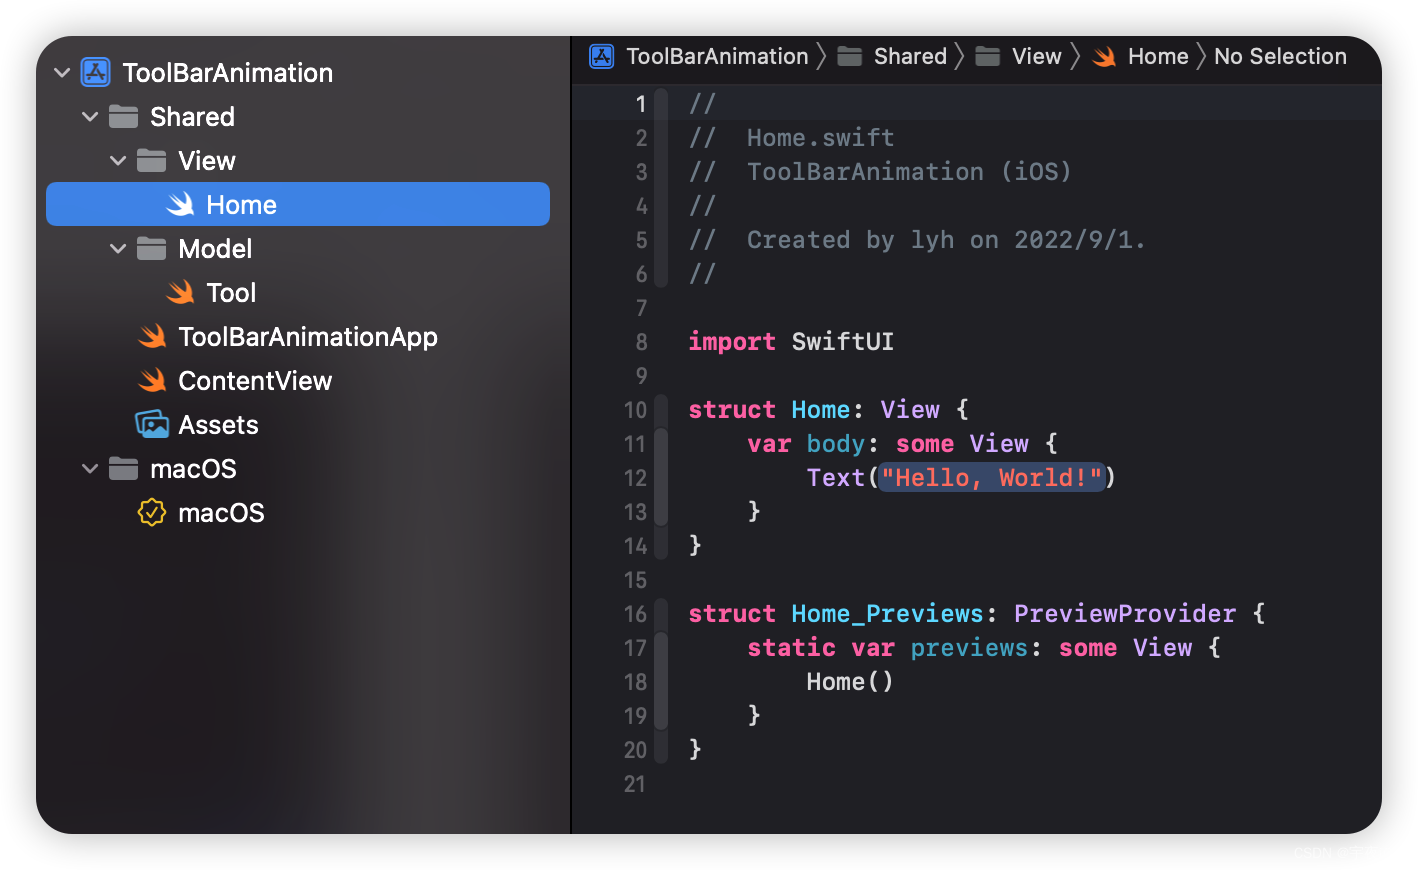
Task: Click "Text" identifier on line 12
Action: coord(835,478)
